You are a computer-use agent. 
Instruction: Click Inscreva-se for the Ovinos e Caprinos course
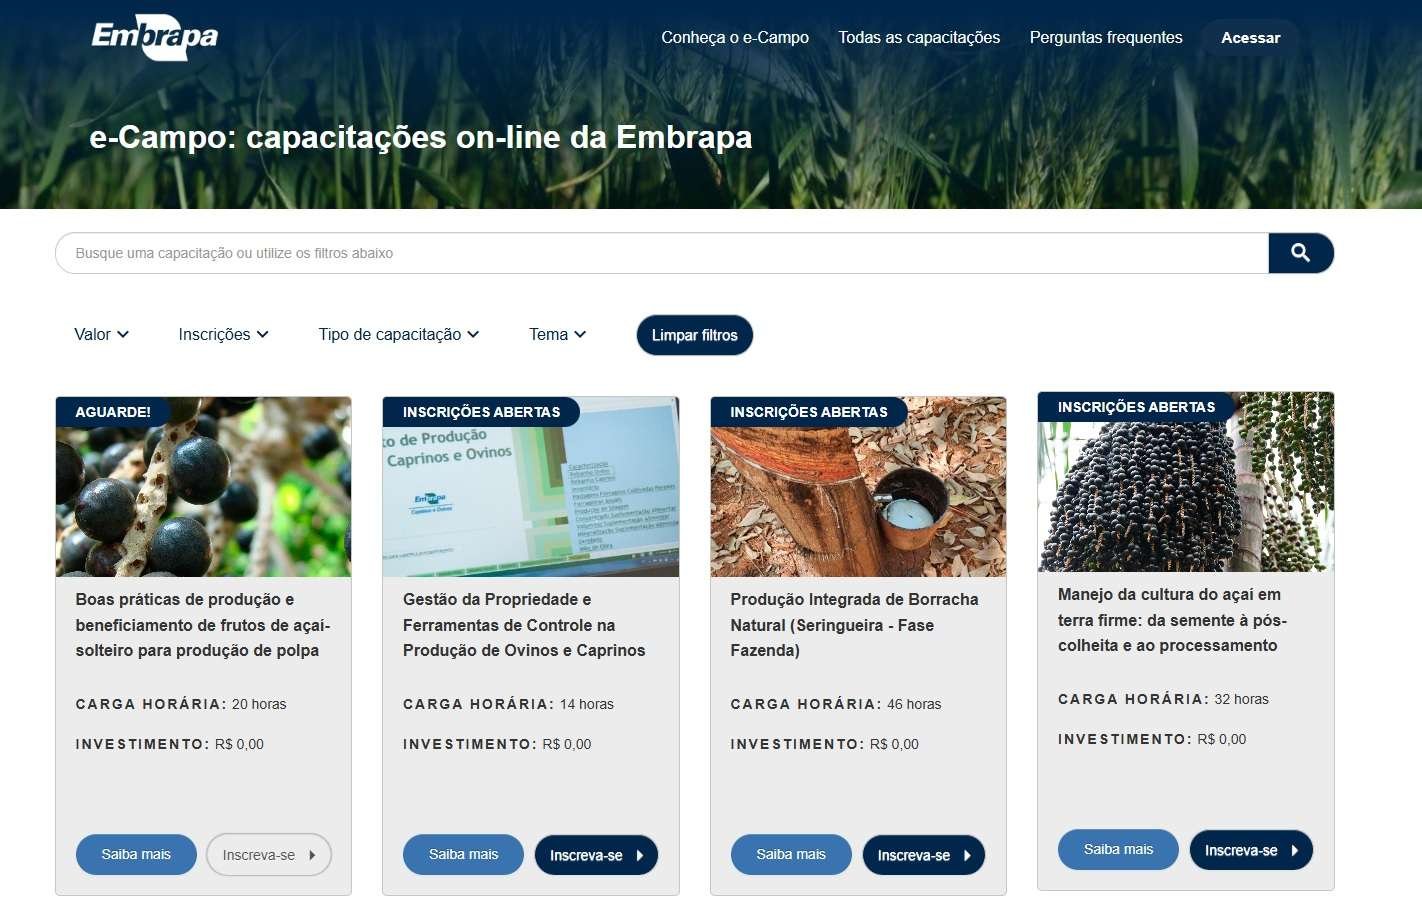pos(597,855)
